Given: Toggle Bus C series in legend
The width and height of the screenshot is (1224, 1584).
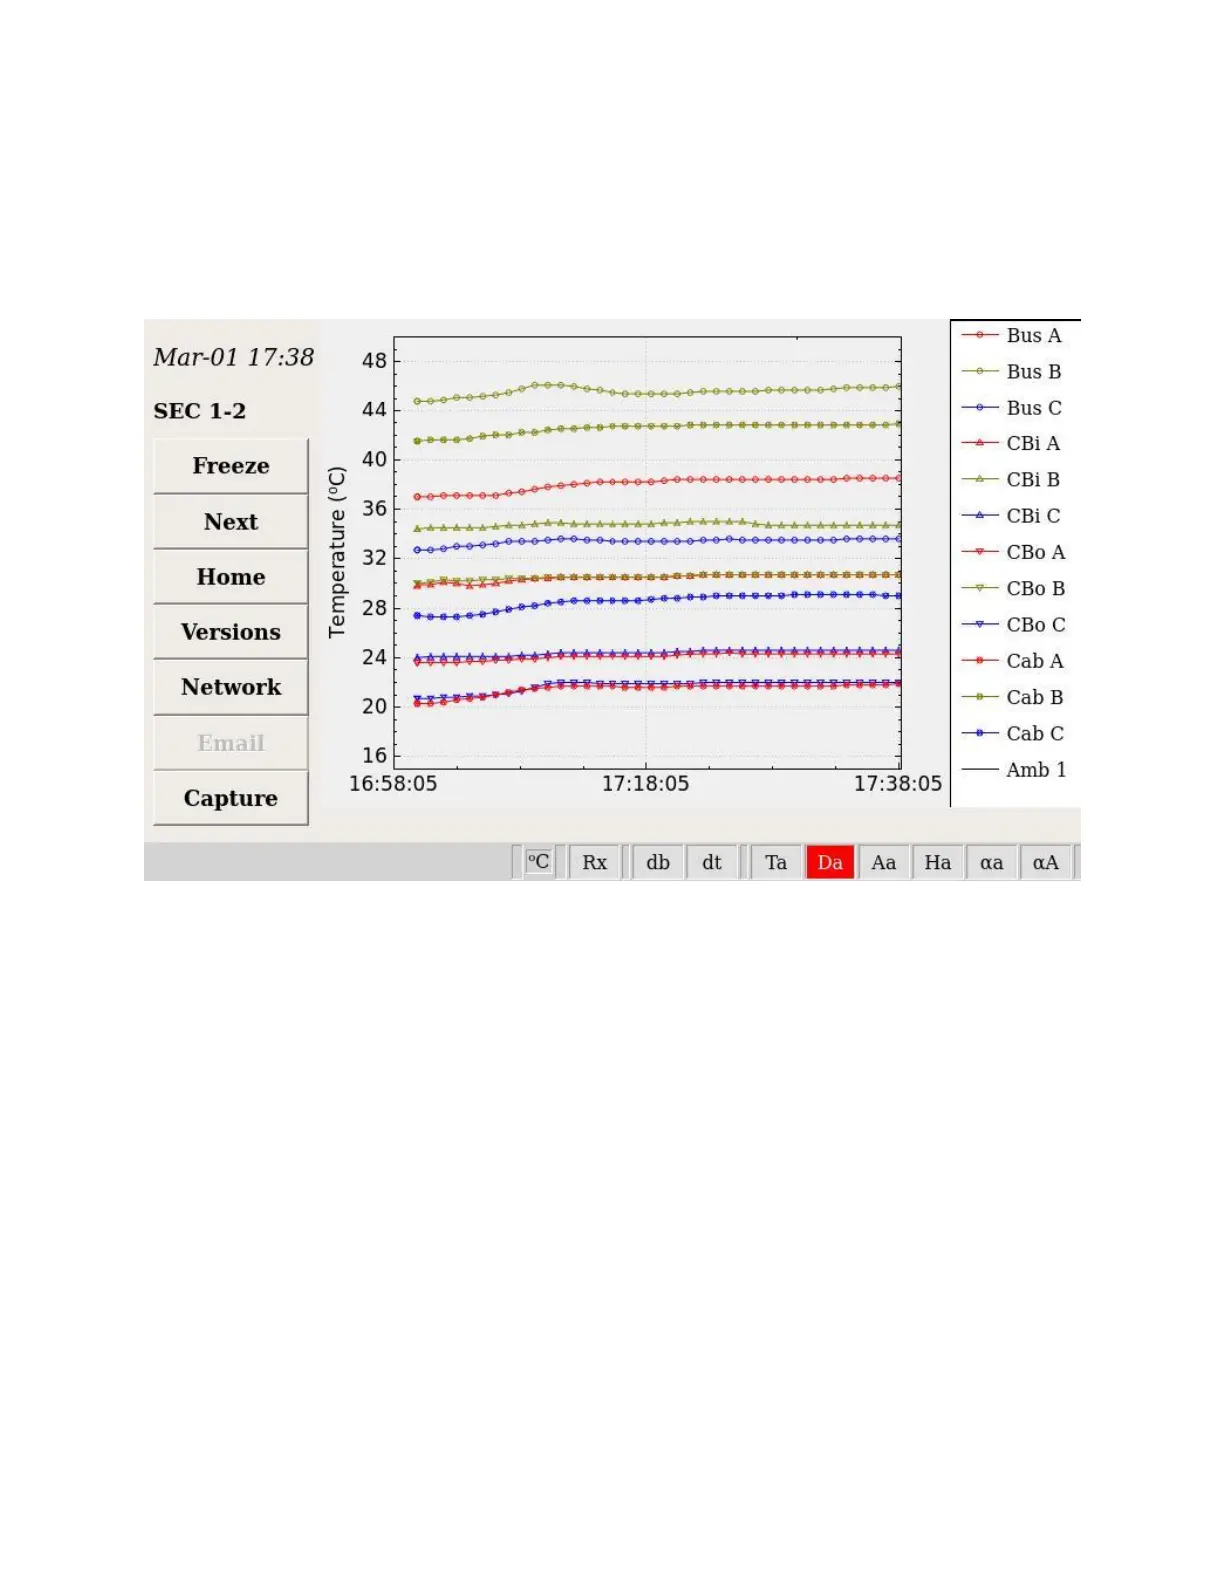Looking at the screenshot, I should pos(1011,407).
